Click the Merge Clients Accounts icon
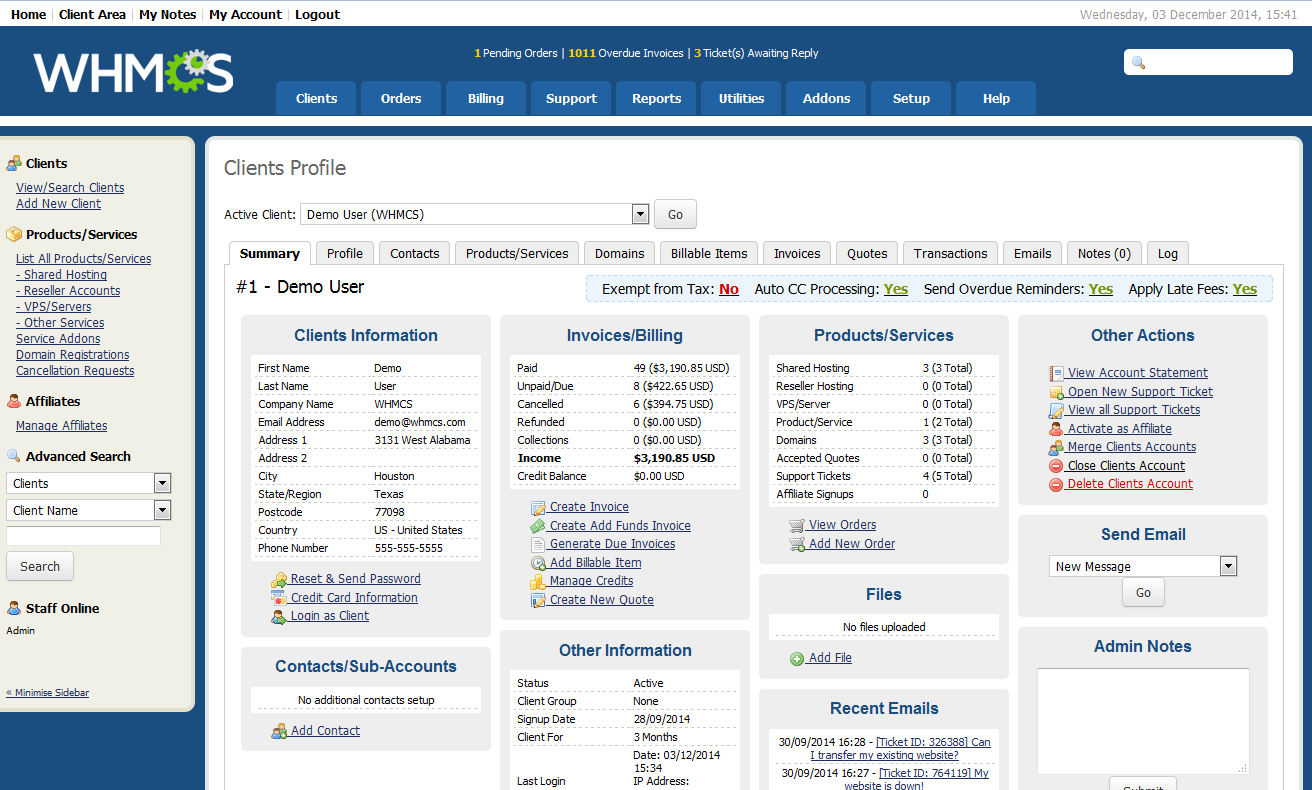Viewport: 1312px width, 790px height. [x=1056, y=447]
